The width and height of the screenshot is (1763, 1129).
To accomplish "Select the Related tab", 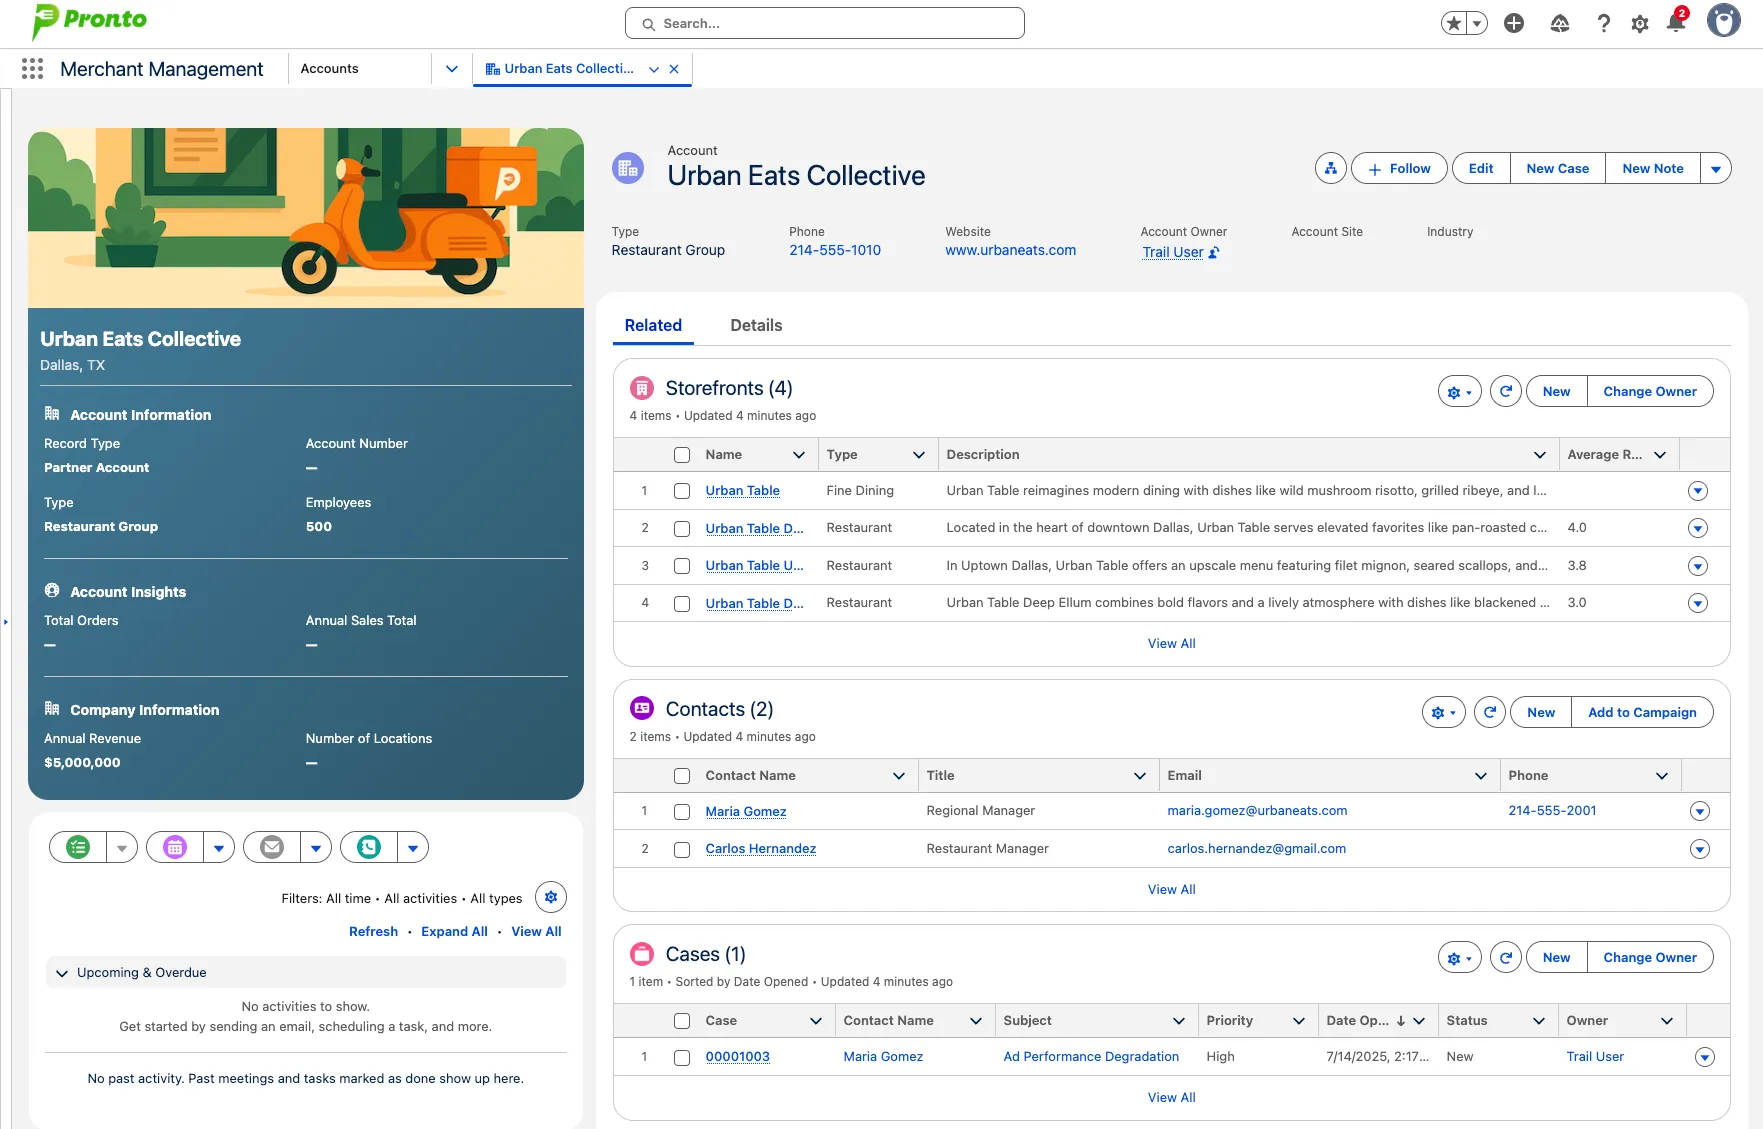I will [x=653, y=326].
